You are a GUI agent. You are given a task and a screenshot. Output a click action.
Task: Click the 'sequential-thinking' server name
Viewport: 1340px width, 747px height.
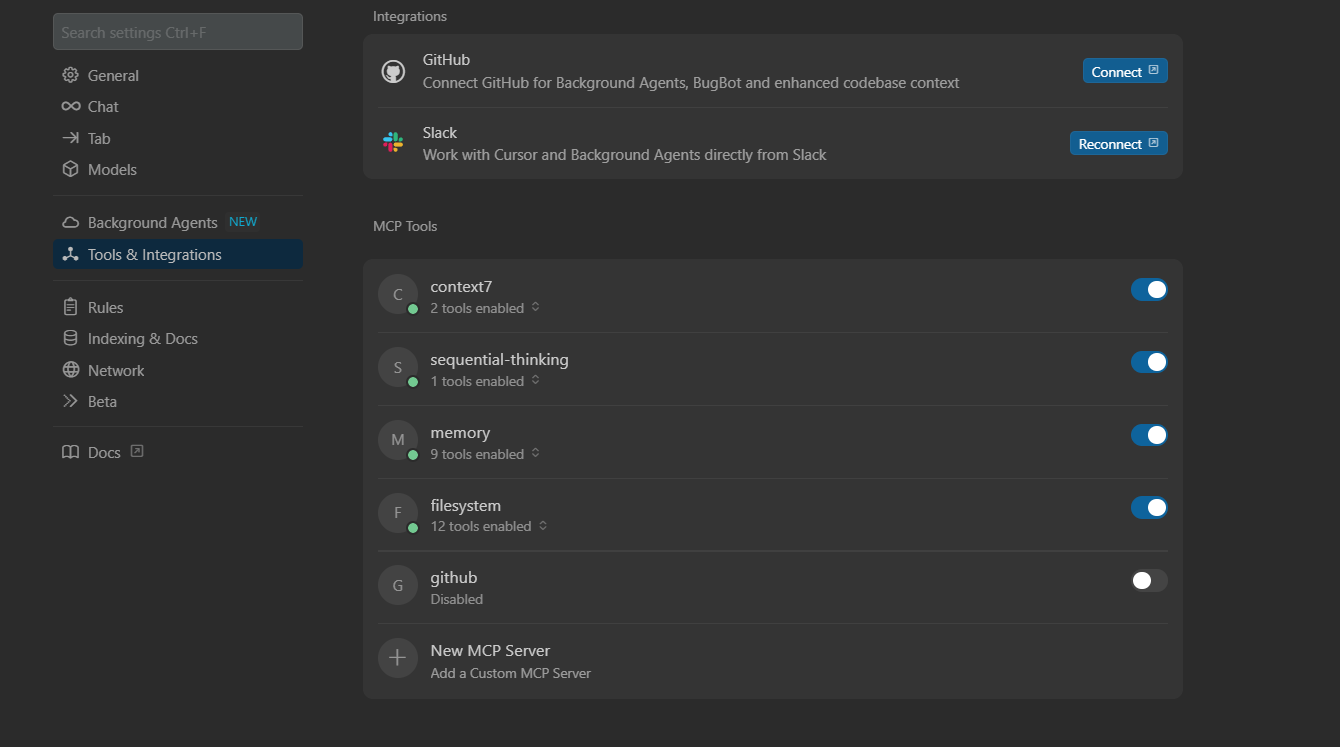point(499,359)
